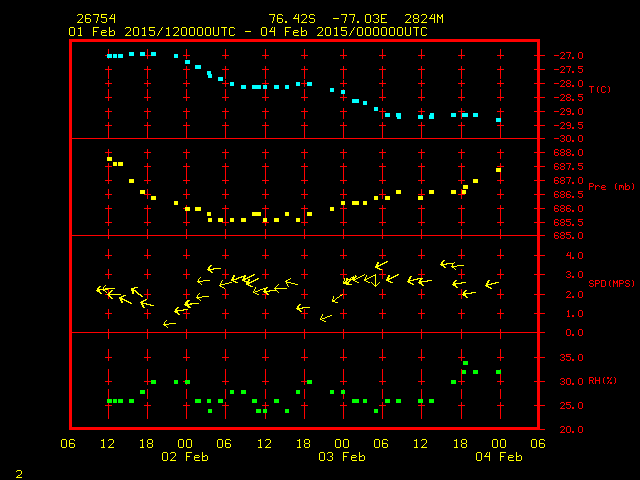Click the "-29.0" temperature tick value
640x480 pixels.
click(568, 112)
